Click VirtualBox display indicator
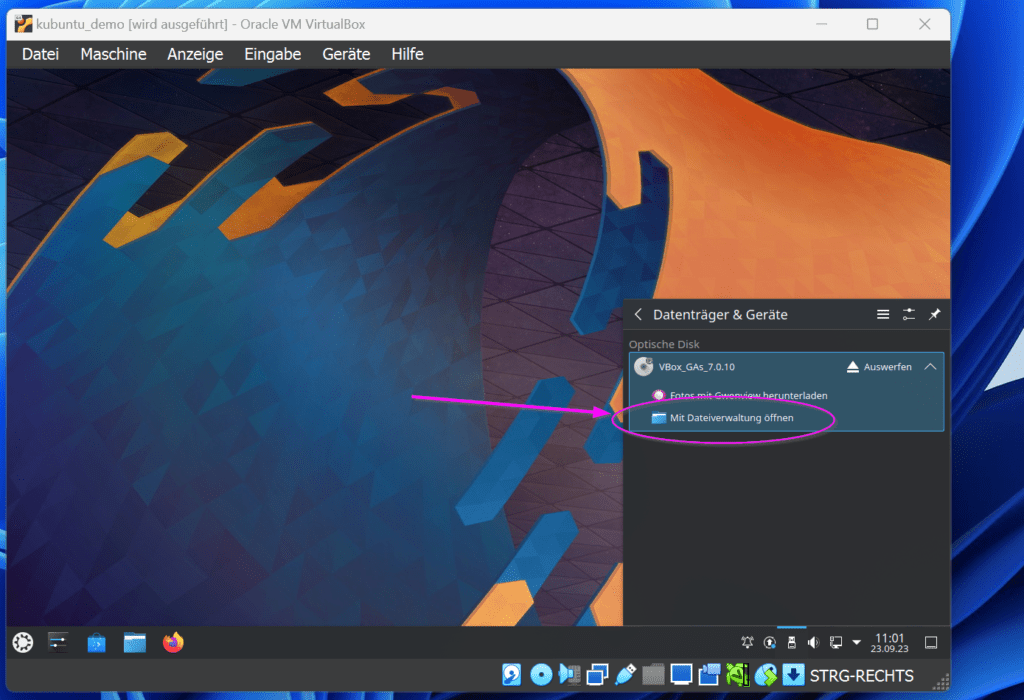 pos(681,675)
